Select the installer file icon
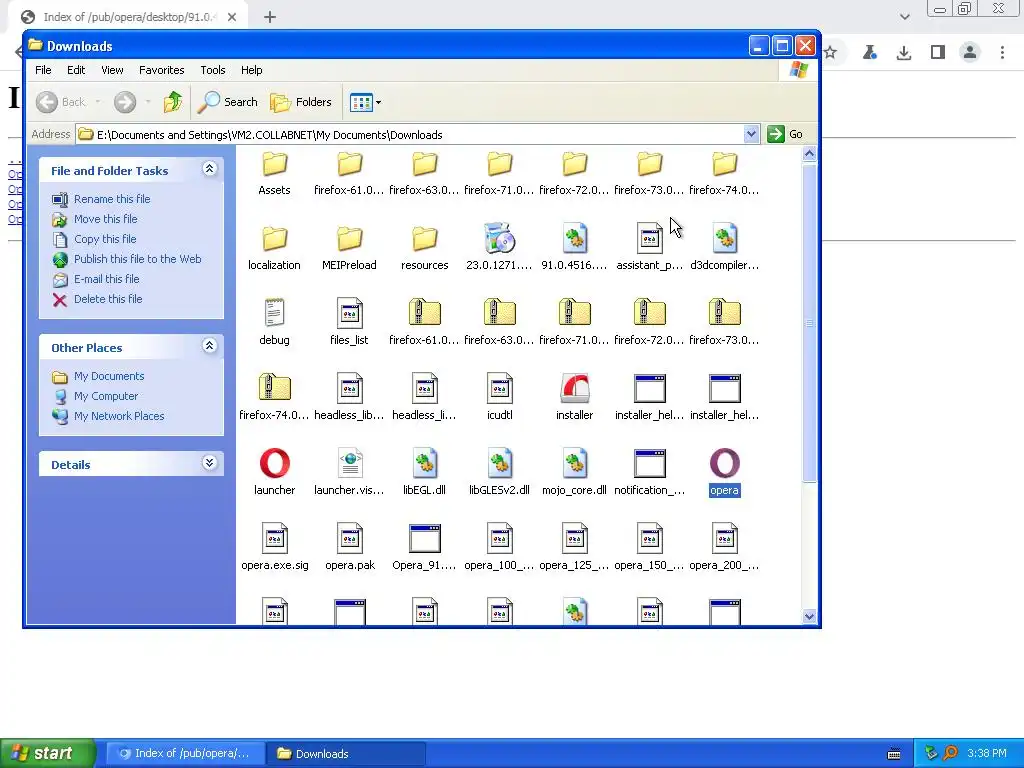The width and height of the screenshot is (1024, 768). 575,389
